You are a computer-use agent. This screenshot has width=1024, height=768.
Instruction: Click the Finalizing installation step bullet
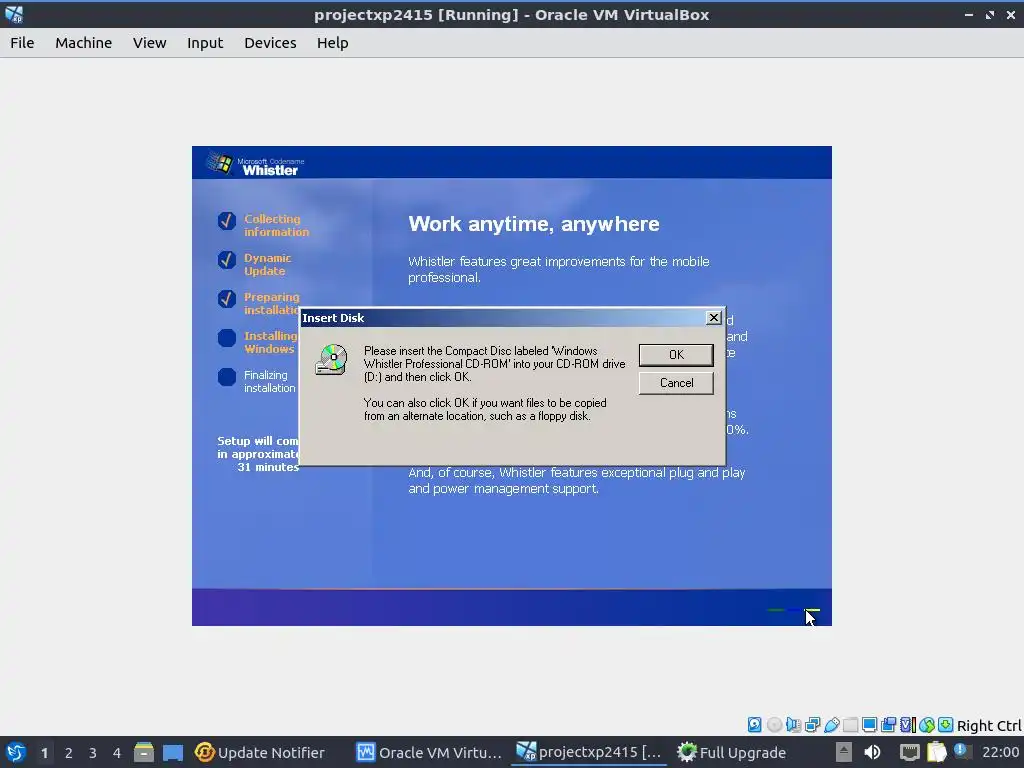227,377
